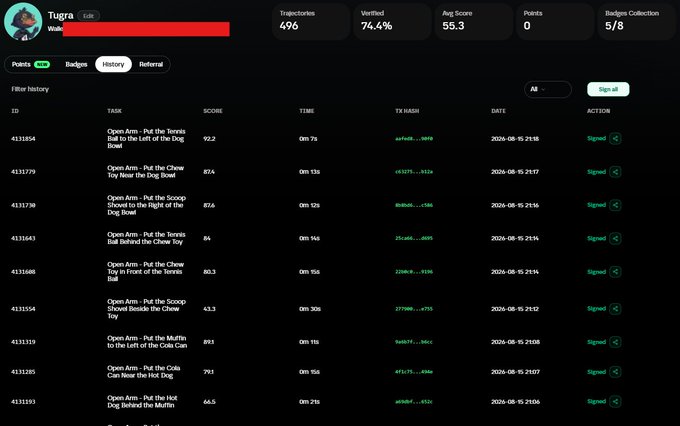Screen dimensions: 680x426
Task: Click the NEW badge on Points tab
Action: click(42, 64)
